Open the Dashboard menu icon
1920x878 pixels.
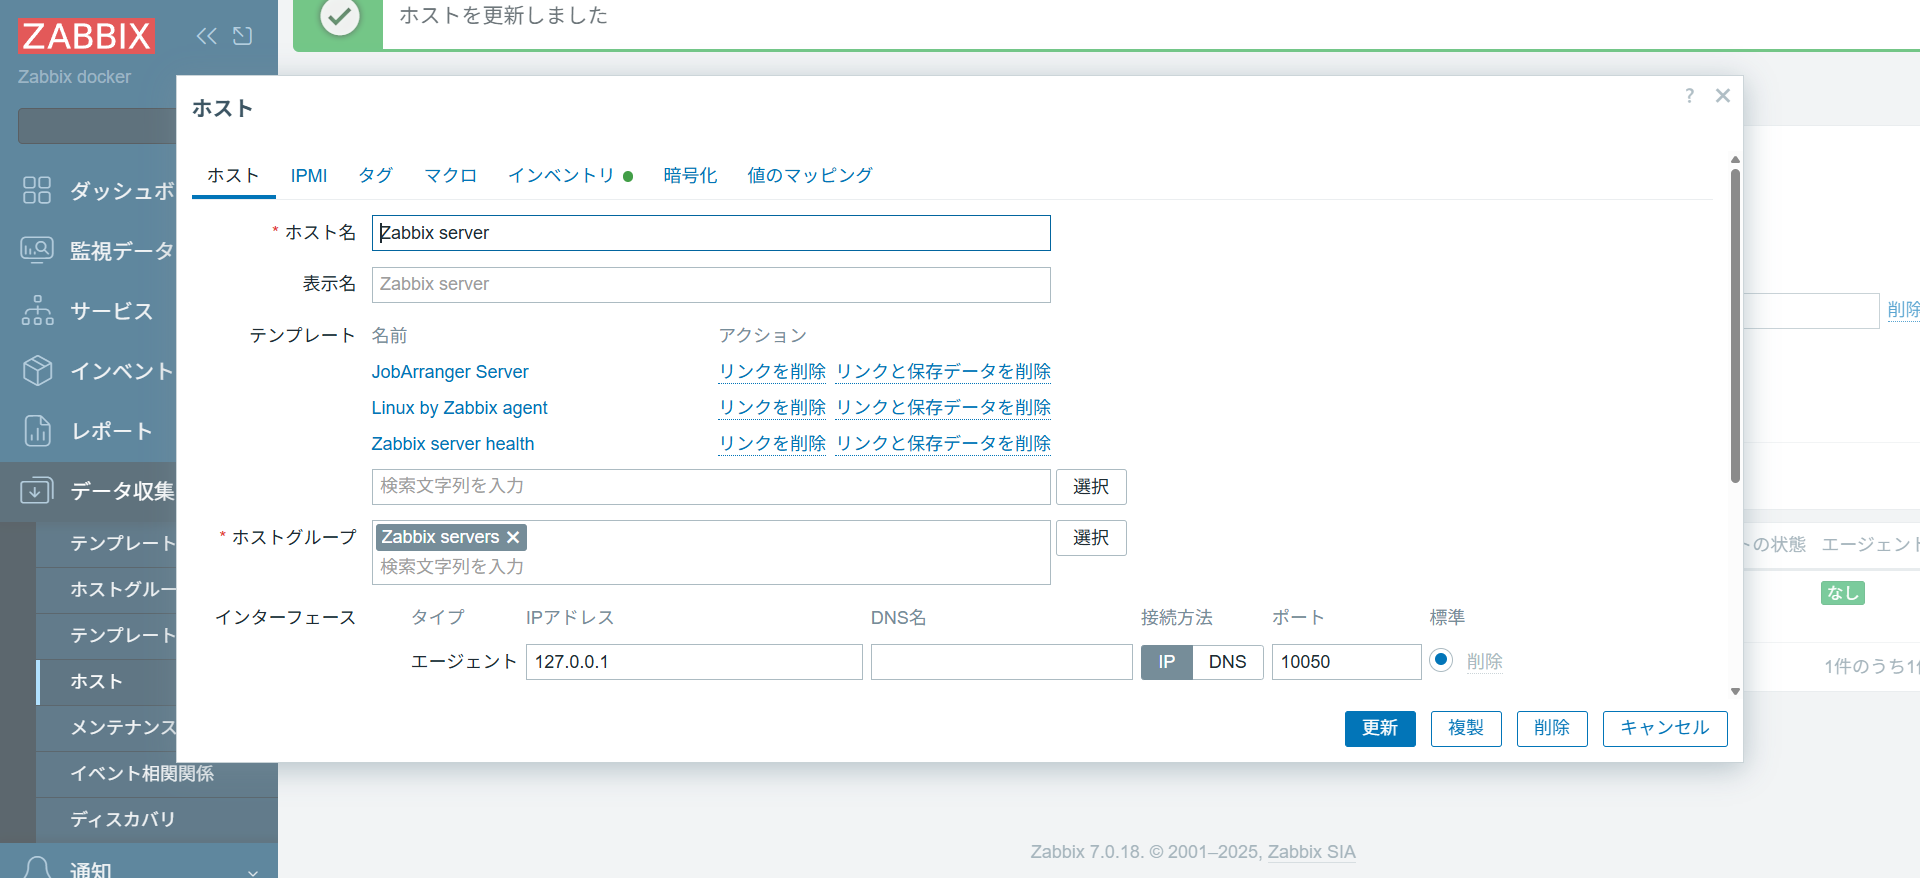37,190
